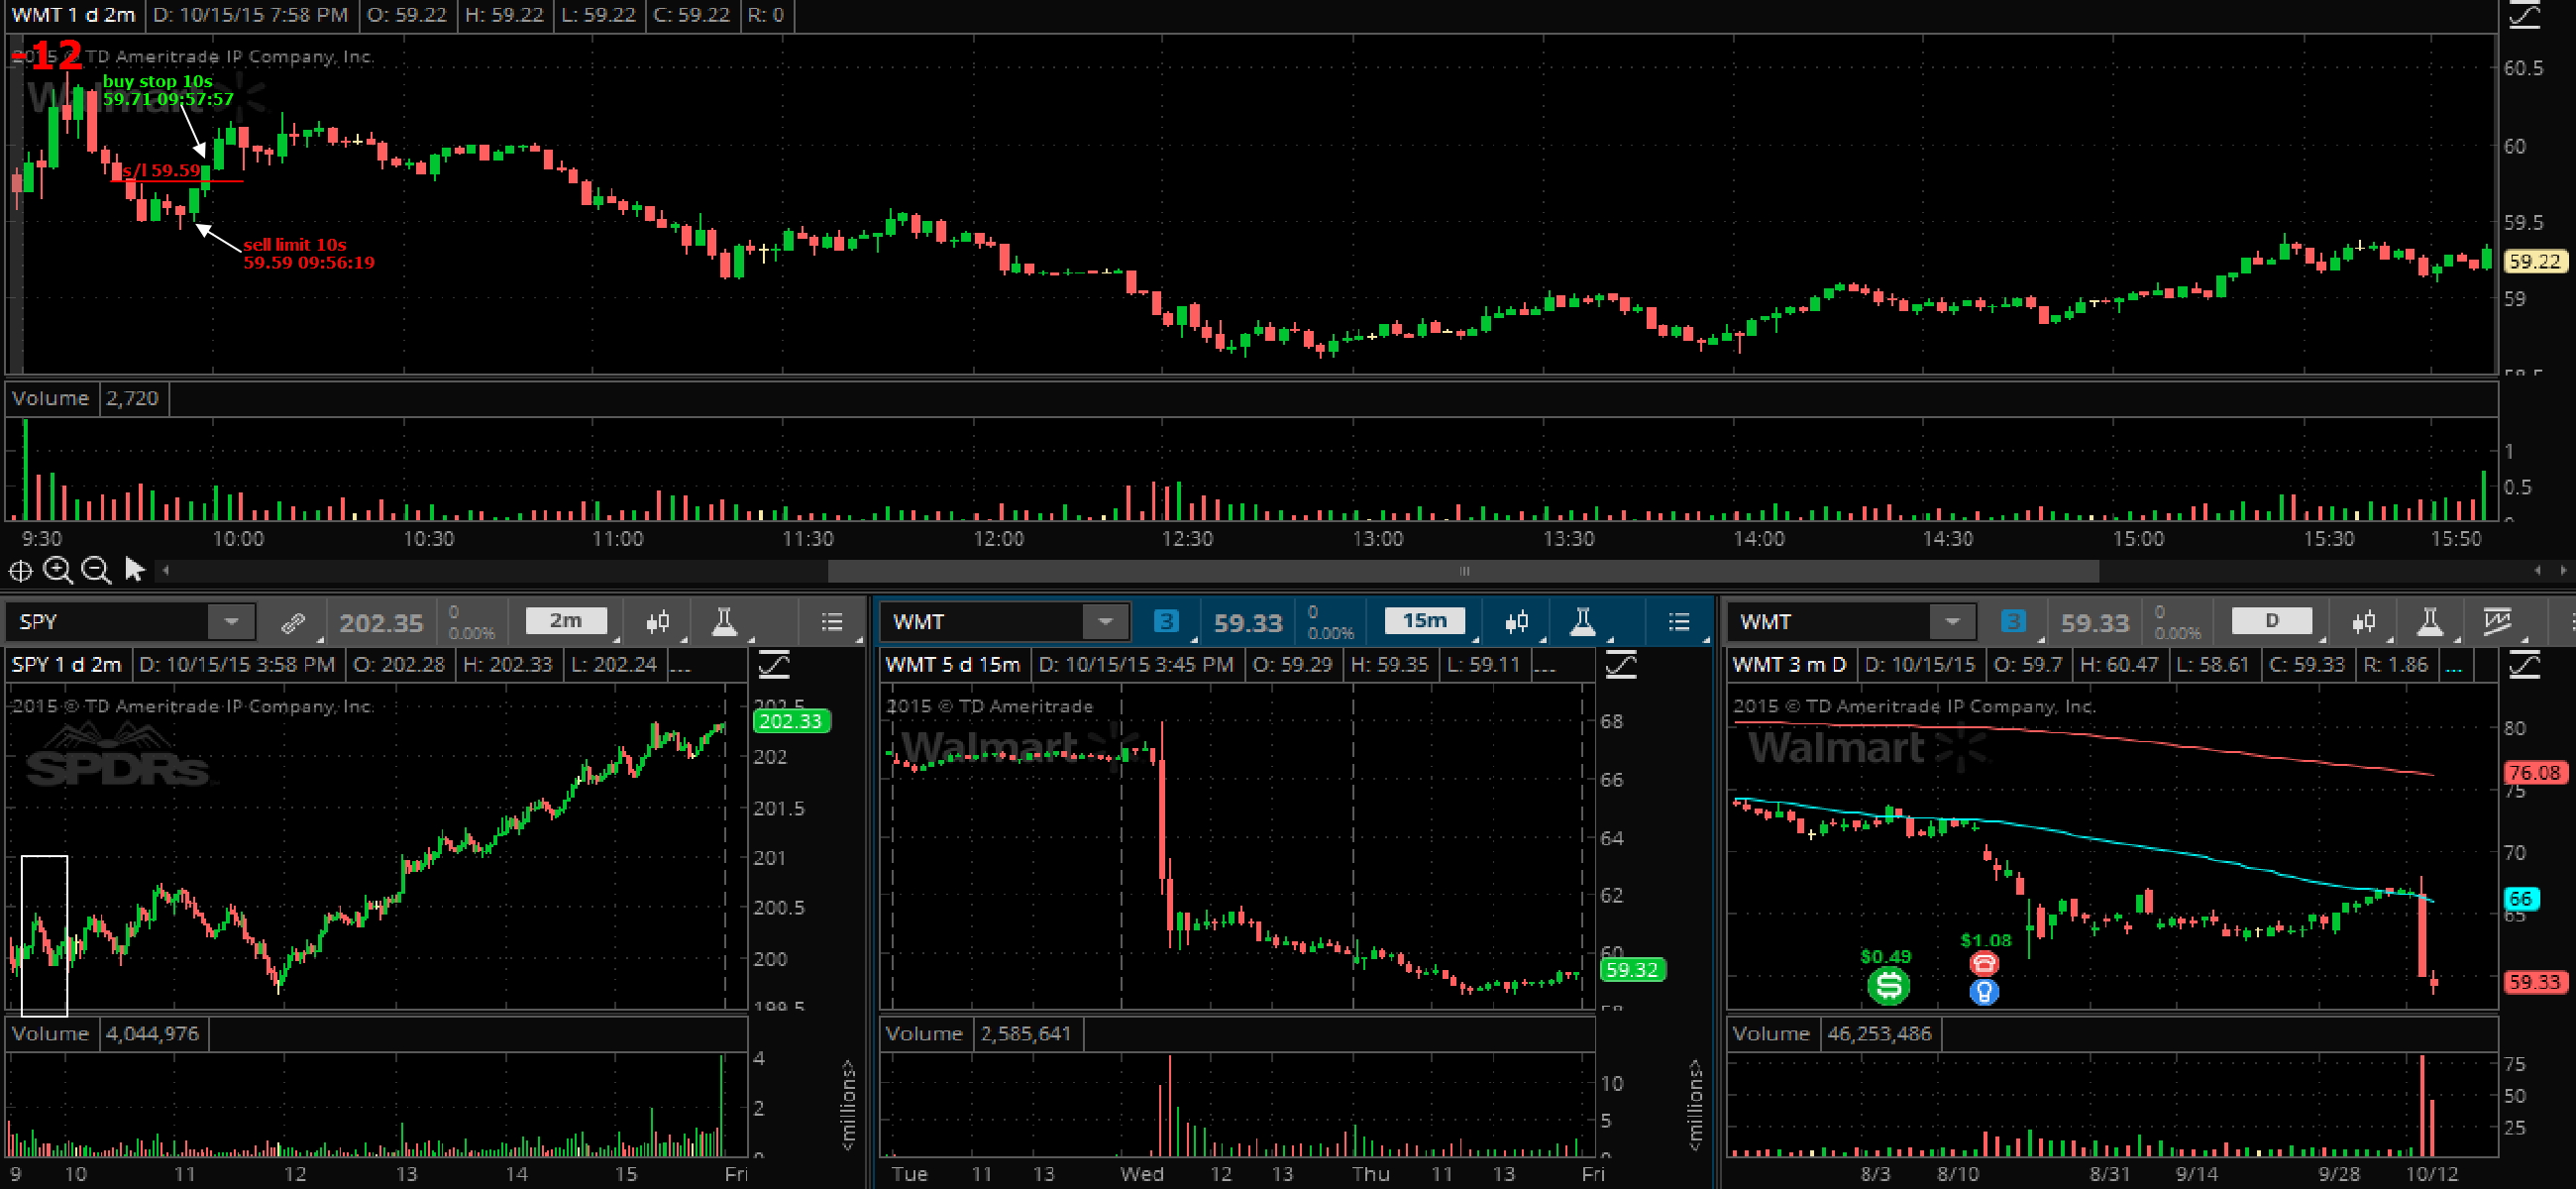Click blue link badge 3 on WMT 15m chart
Image resolution: width=2576 pixels, height=1189 pixels.
pyautogui.click(x=1166, y=622)
